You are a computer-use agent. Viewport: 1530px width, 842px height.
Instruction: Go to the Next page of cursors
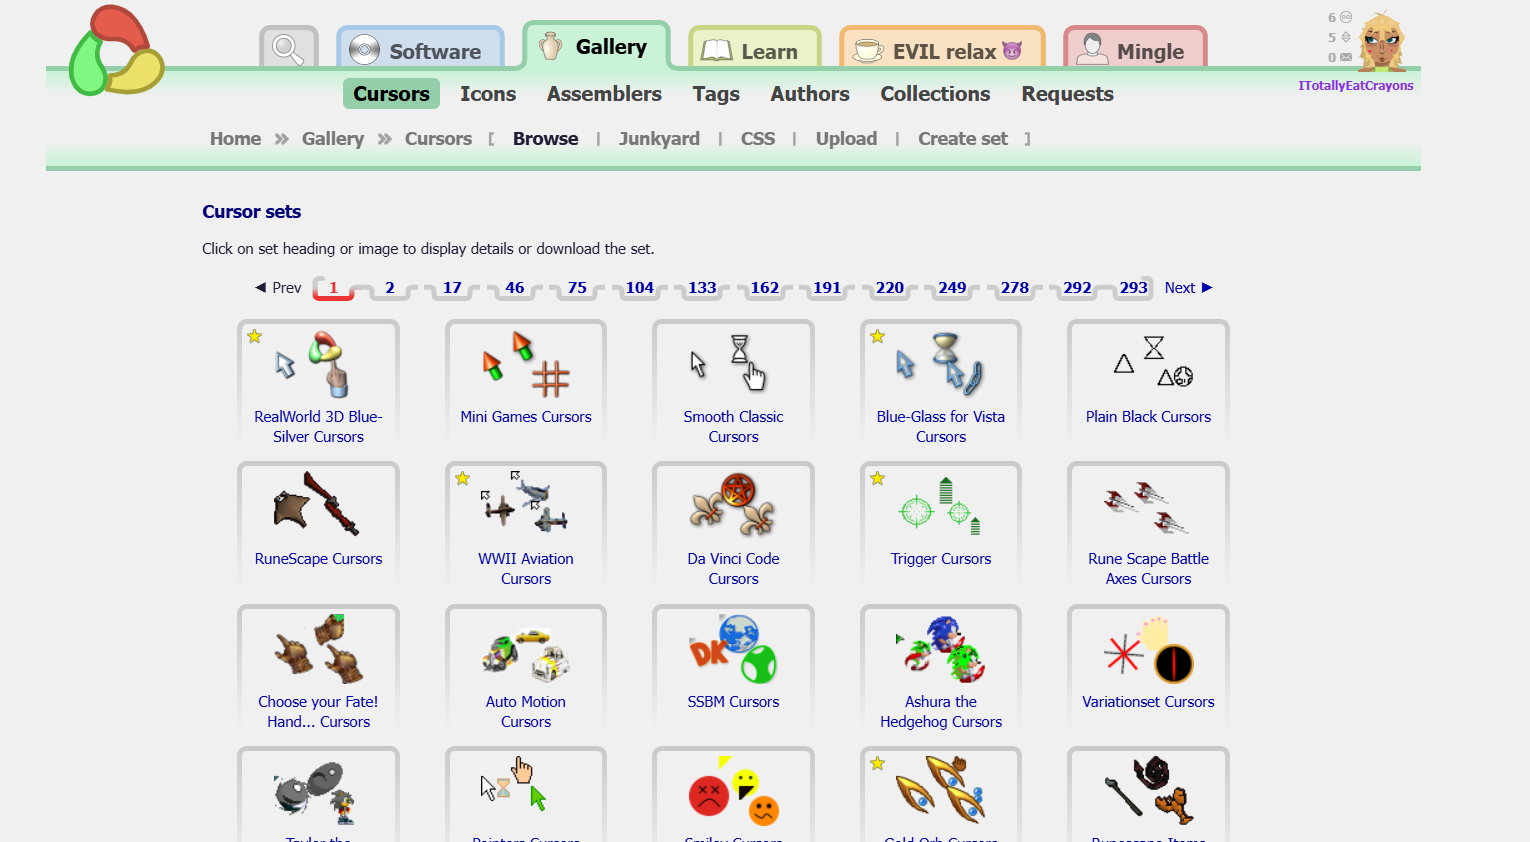1188,288
